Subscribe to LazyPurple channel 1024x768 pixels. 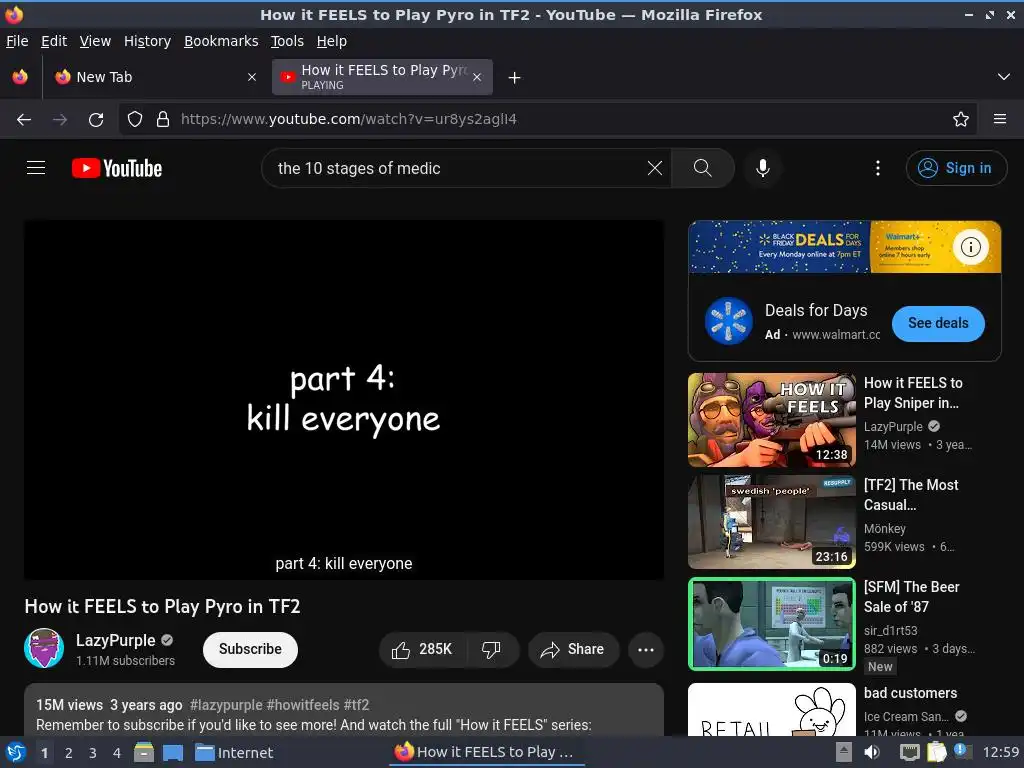250,649
